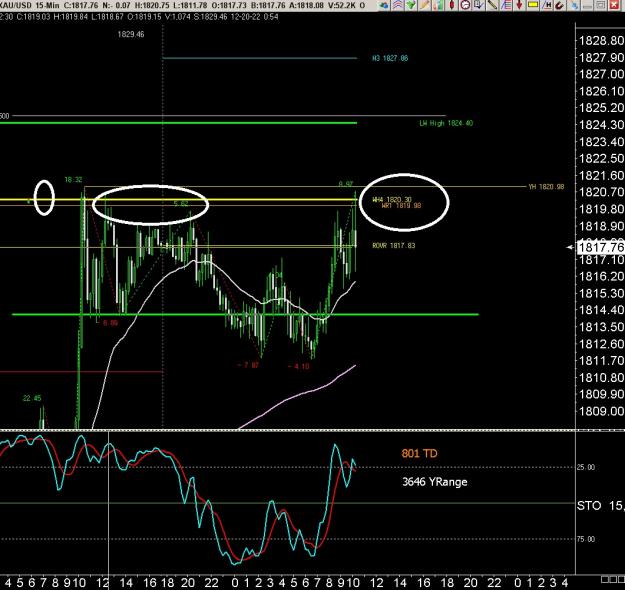Image resolution: width=625 pixels, height=590 pixels.
Task: Click the first small box at chart bottom right
Action: pyautogui.click(x=603, y=579)
